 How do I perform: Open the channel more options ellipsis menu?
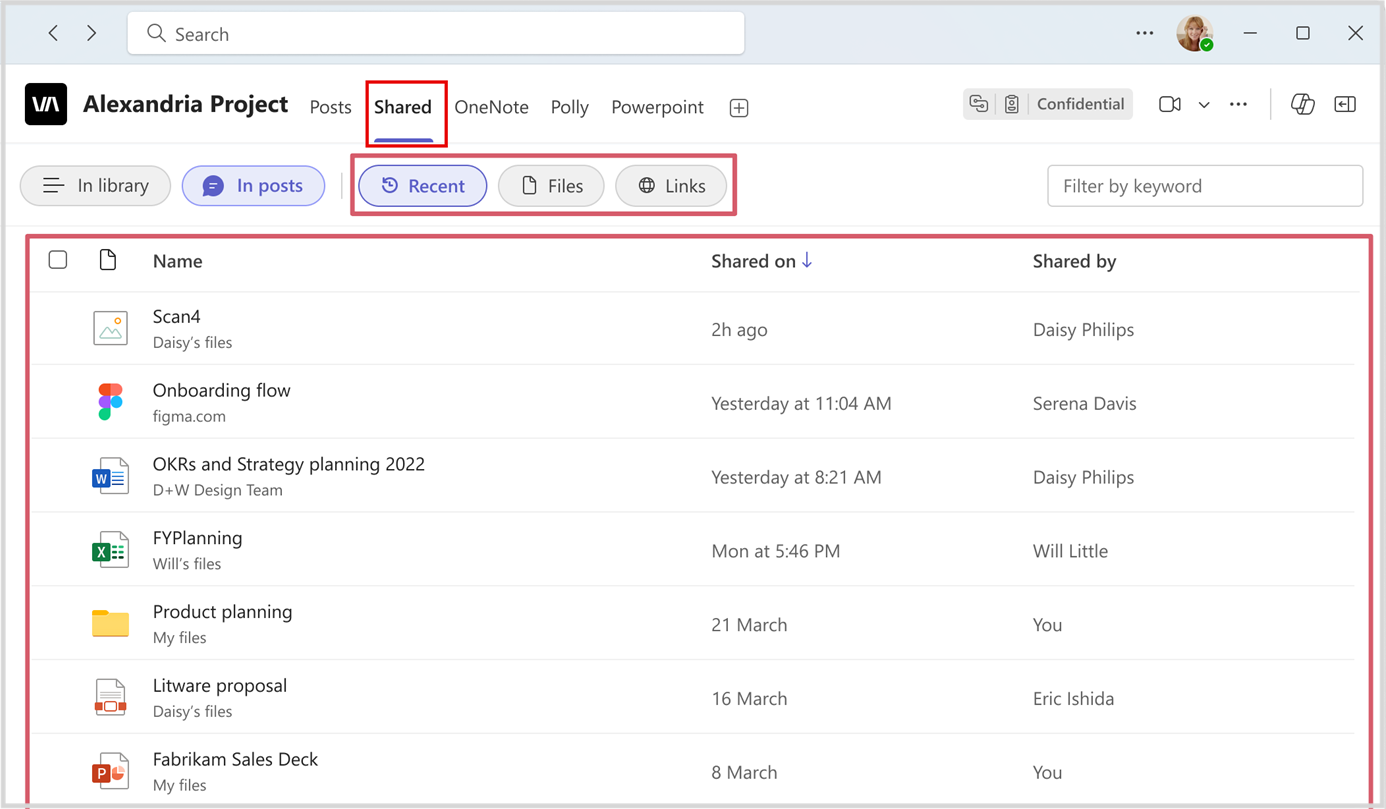point(1238,104)
